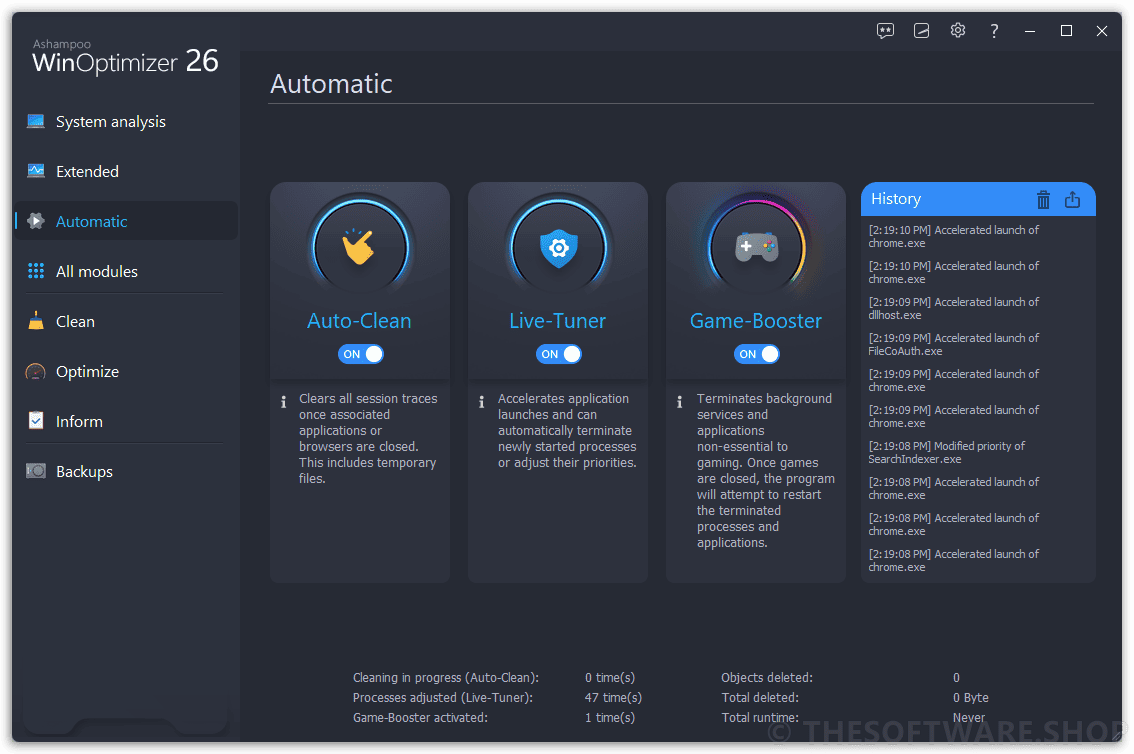Viewport: 1134px width, 754px height.
Task: Click the System analysis monitor icon
Action: coord(35,121)
